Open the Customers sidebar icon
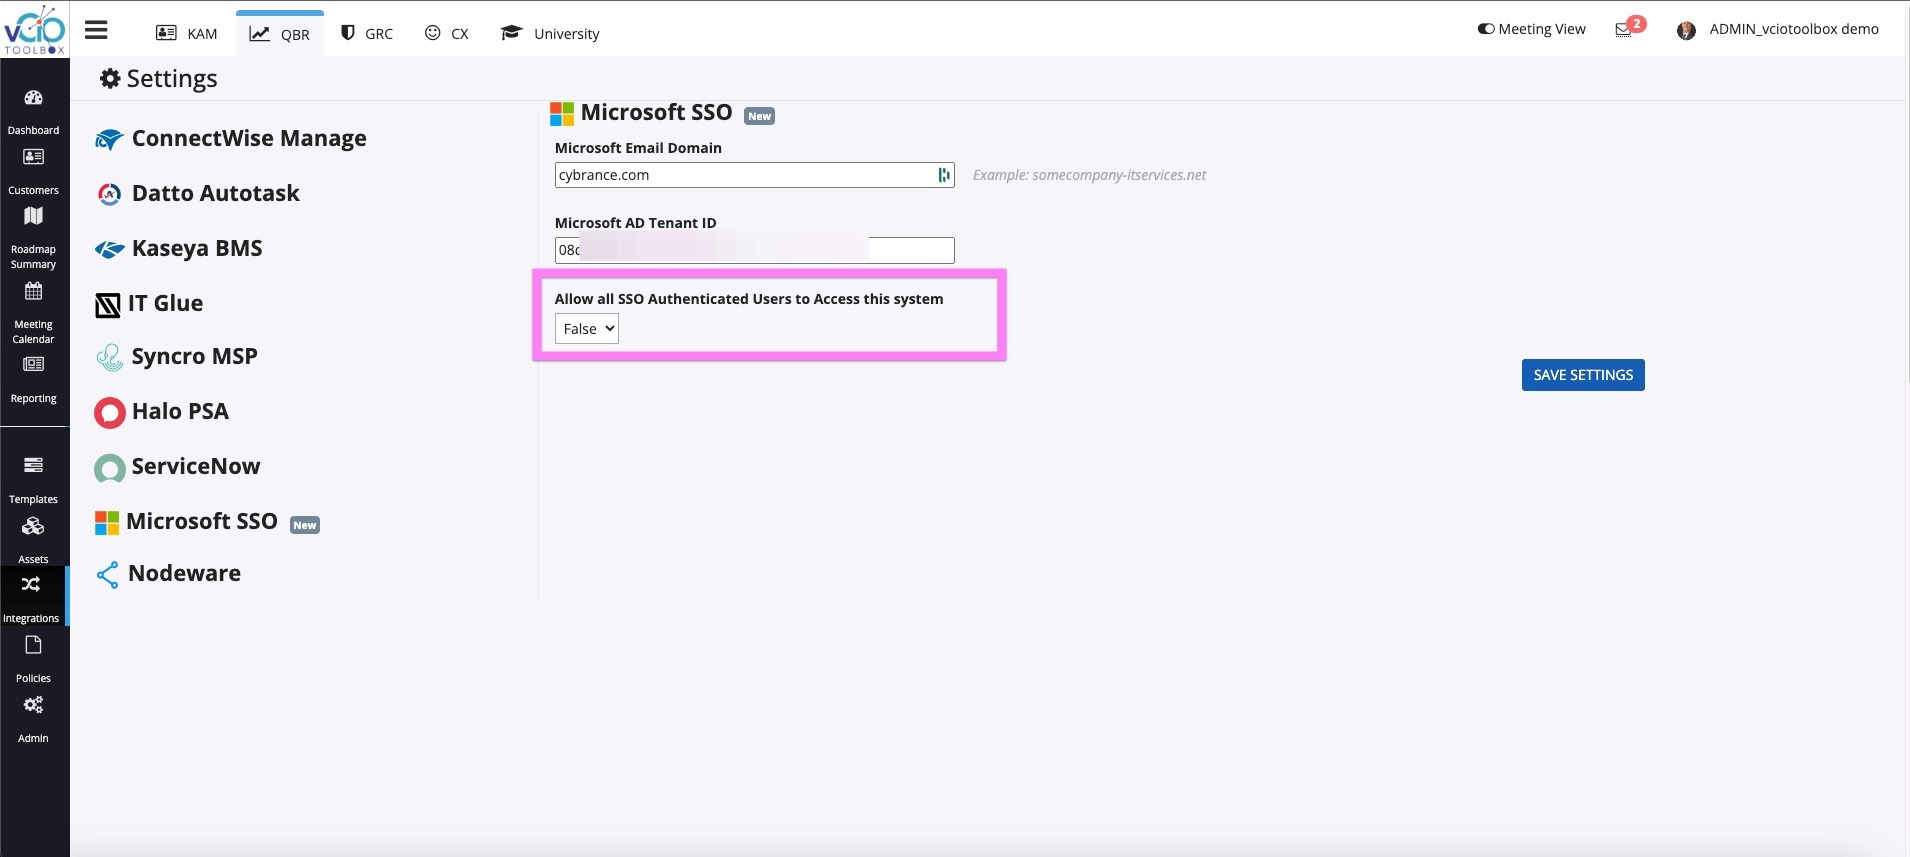The width and height of the screenshot is (1910, 857). tap(33, 157)
